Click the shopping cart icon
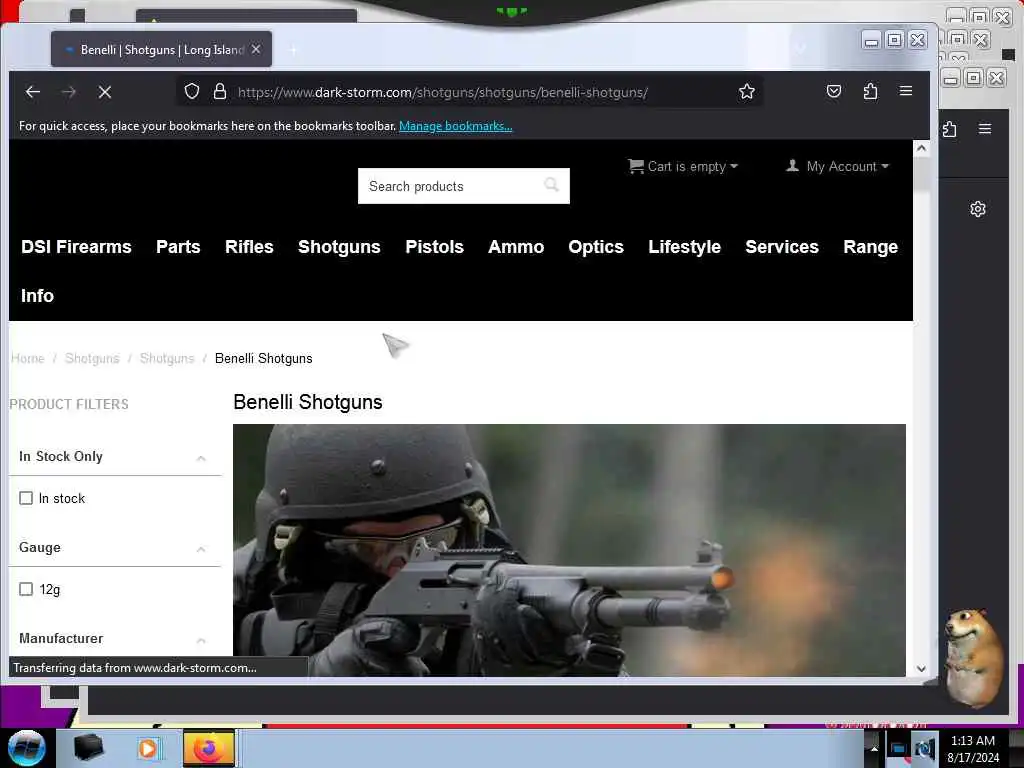 coord(635,166)
